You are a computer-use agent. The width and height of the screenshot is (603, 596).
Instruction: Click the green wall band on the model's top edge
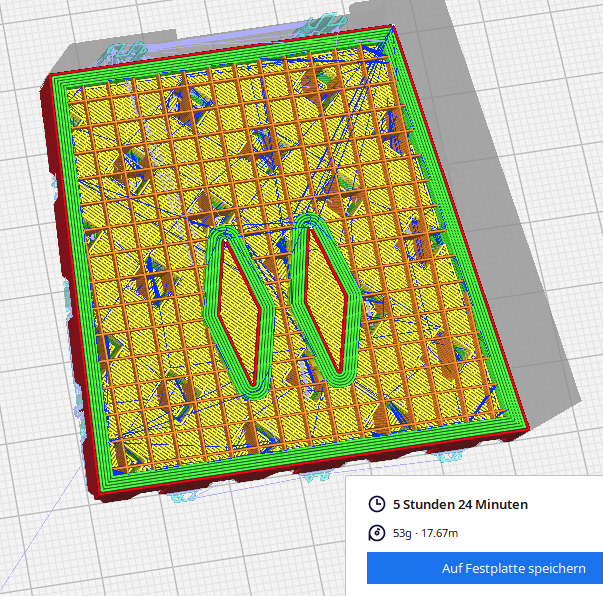220,58
